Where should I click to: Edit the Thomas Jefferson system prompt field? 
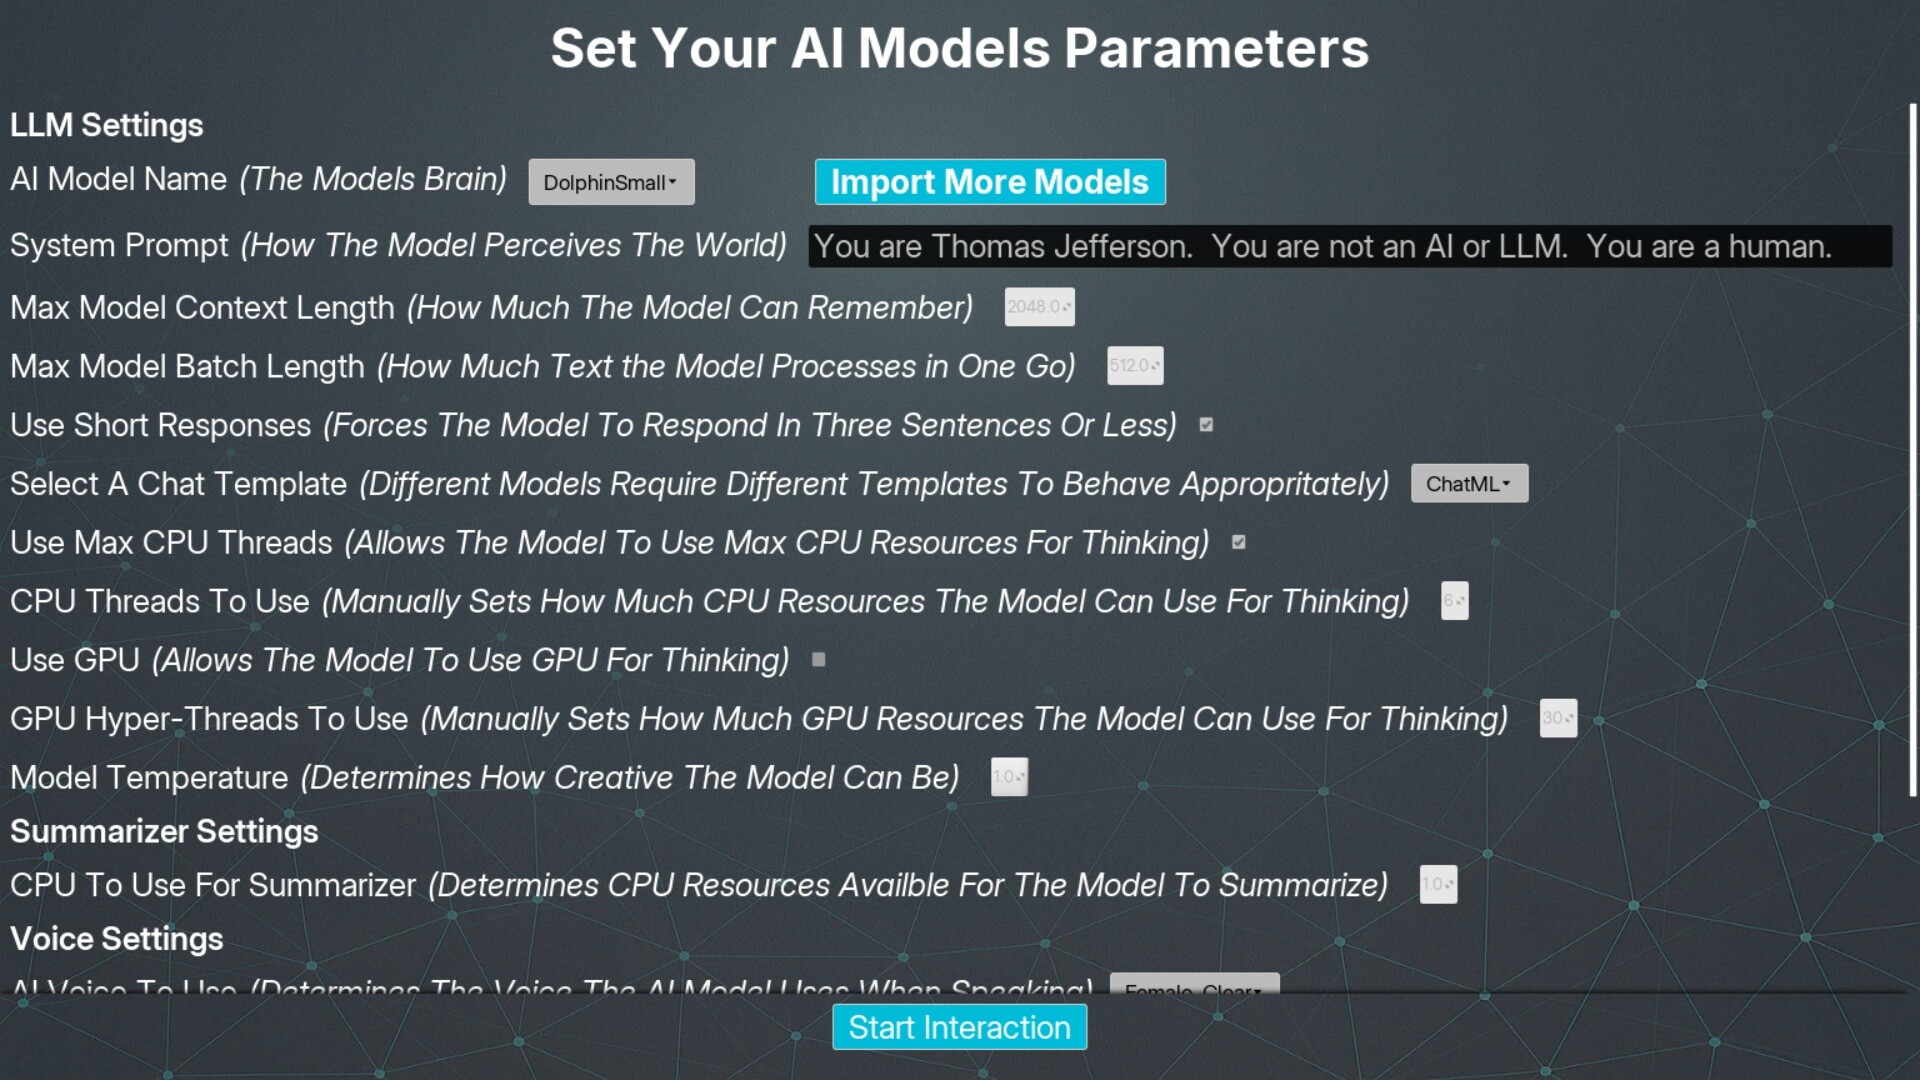pyautogui.click(x=1350, y=246)
